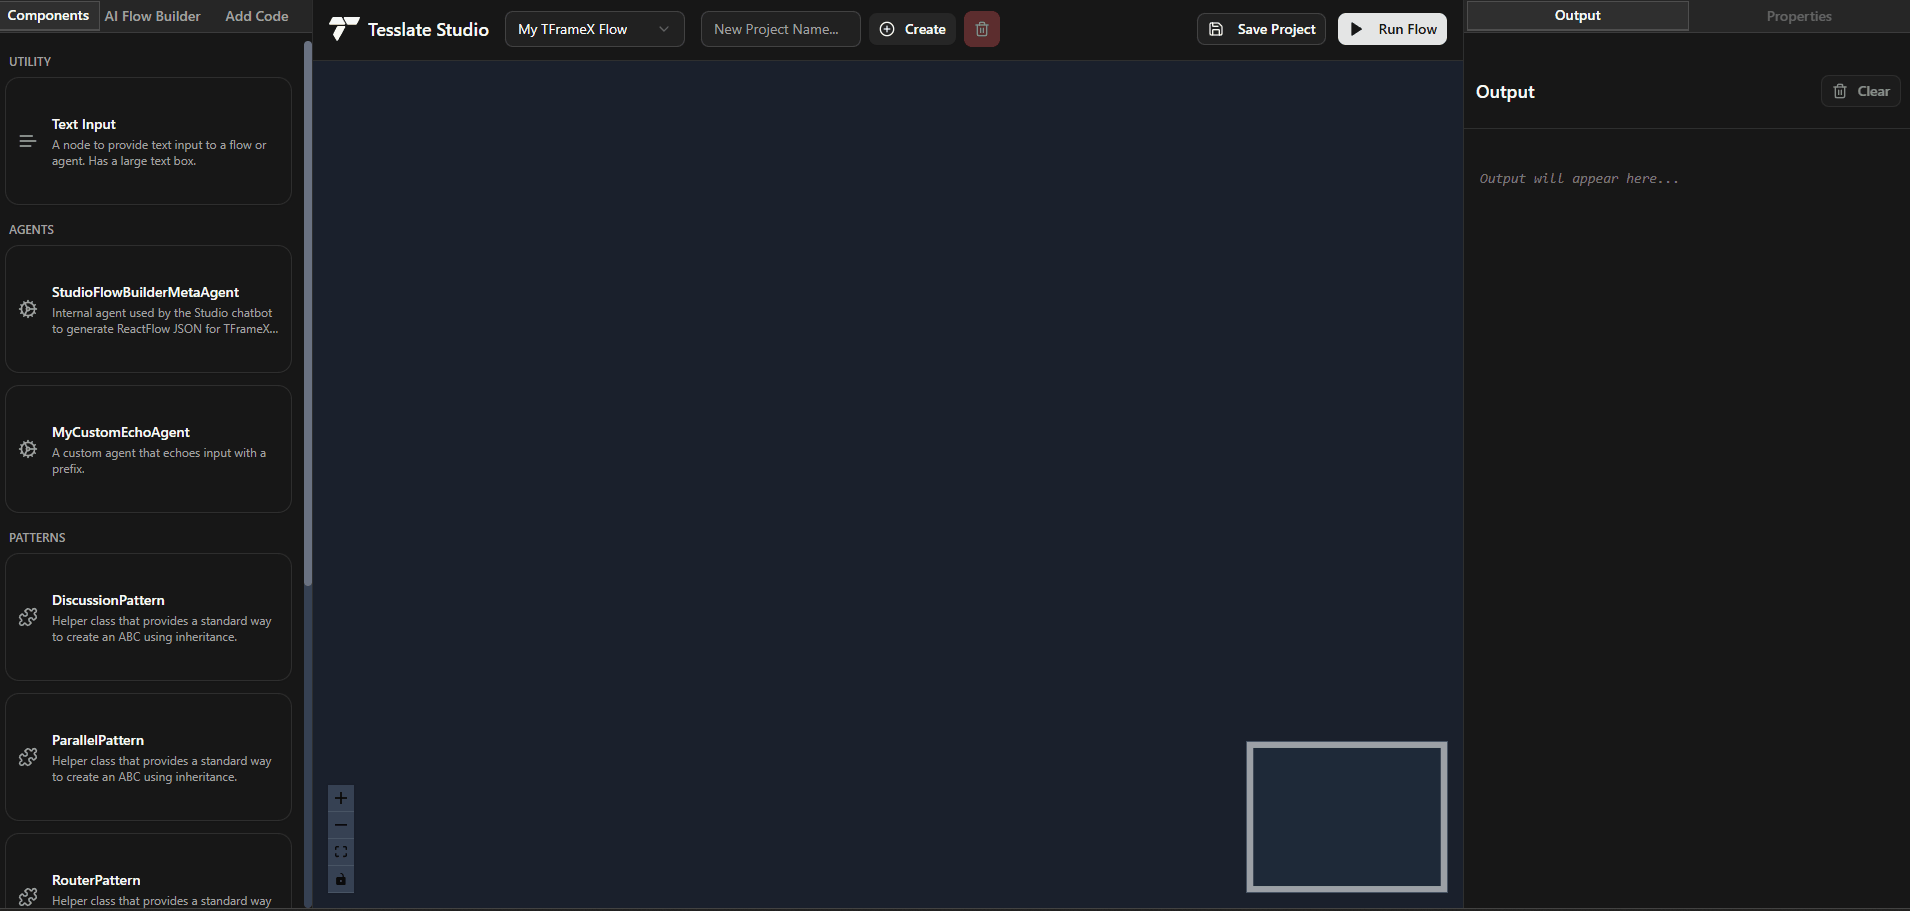Screen dimensions: 1910x911
Task: Switch to the Properties tab
Action: (1798, 16)
